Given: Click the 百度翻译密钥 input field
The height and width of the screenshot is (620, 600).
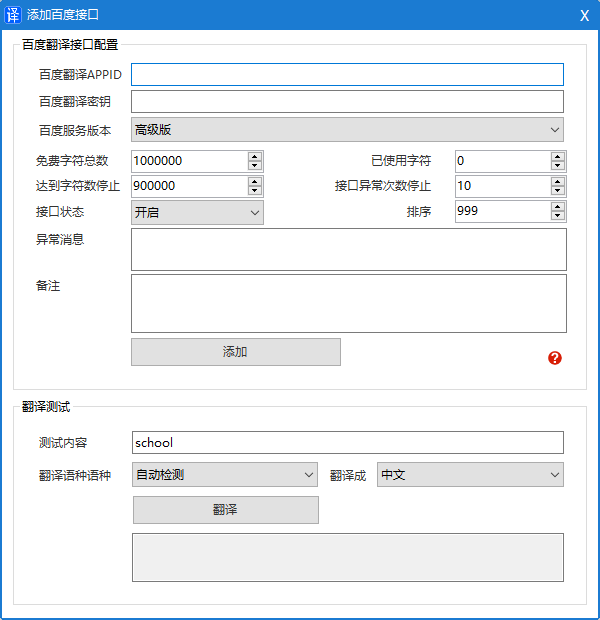Looking at the screenshot, I should point(347,101).
